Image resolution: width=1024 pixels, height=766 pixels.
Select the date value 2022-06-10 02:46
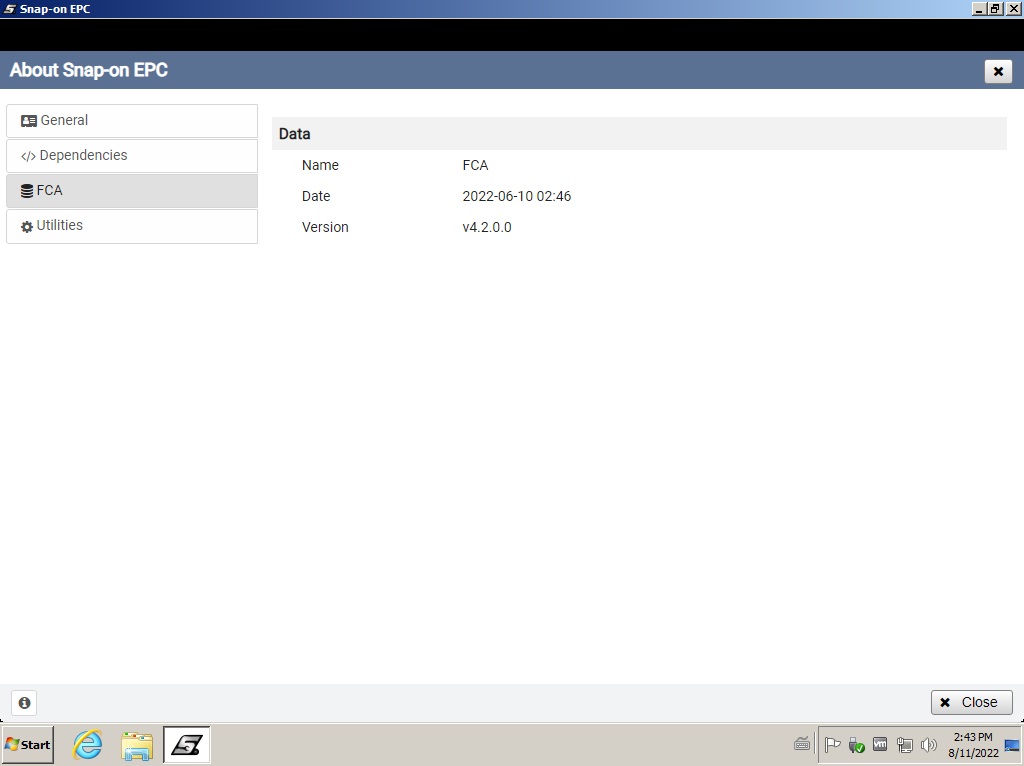pos(517,197)
